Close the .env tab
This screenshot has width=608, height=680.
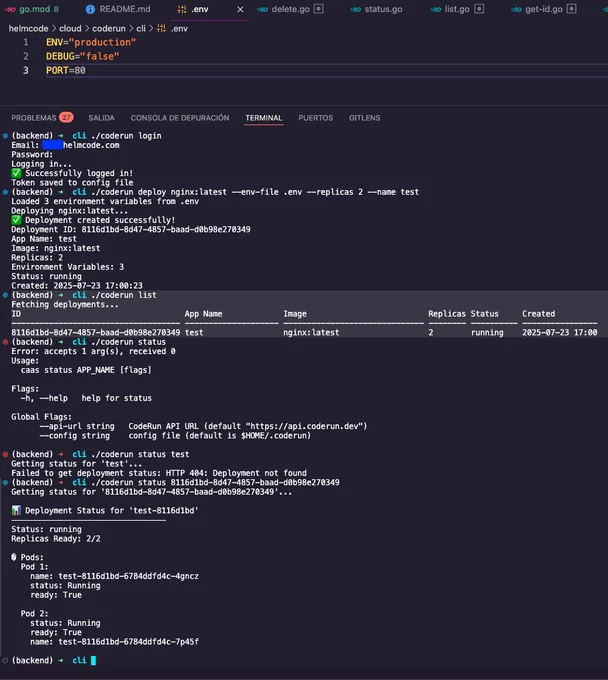pyautogui.click(x=240, y=9)
